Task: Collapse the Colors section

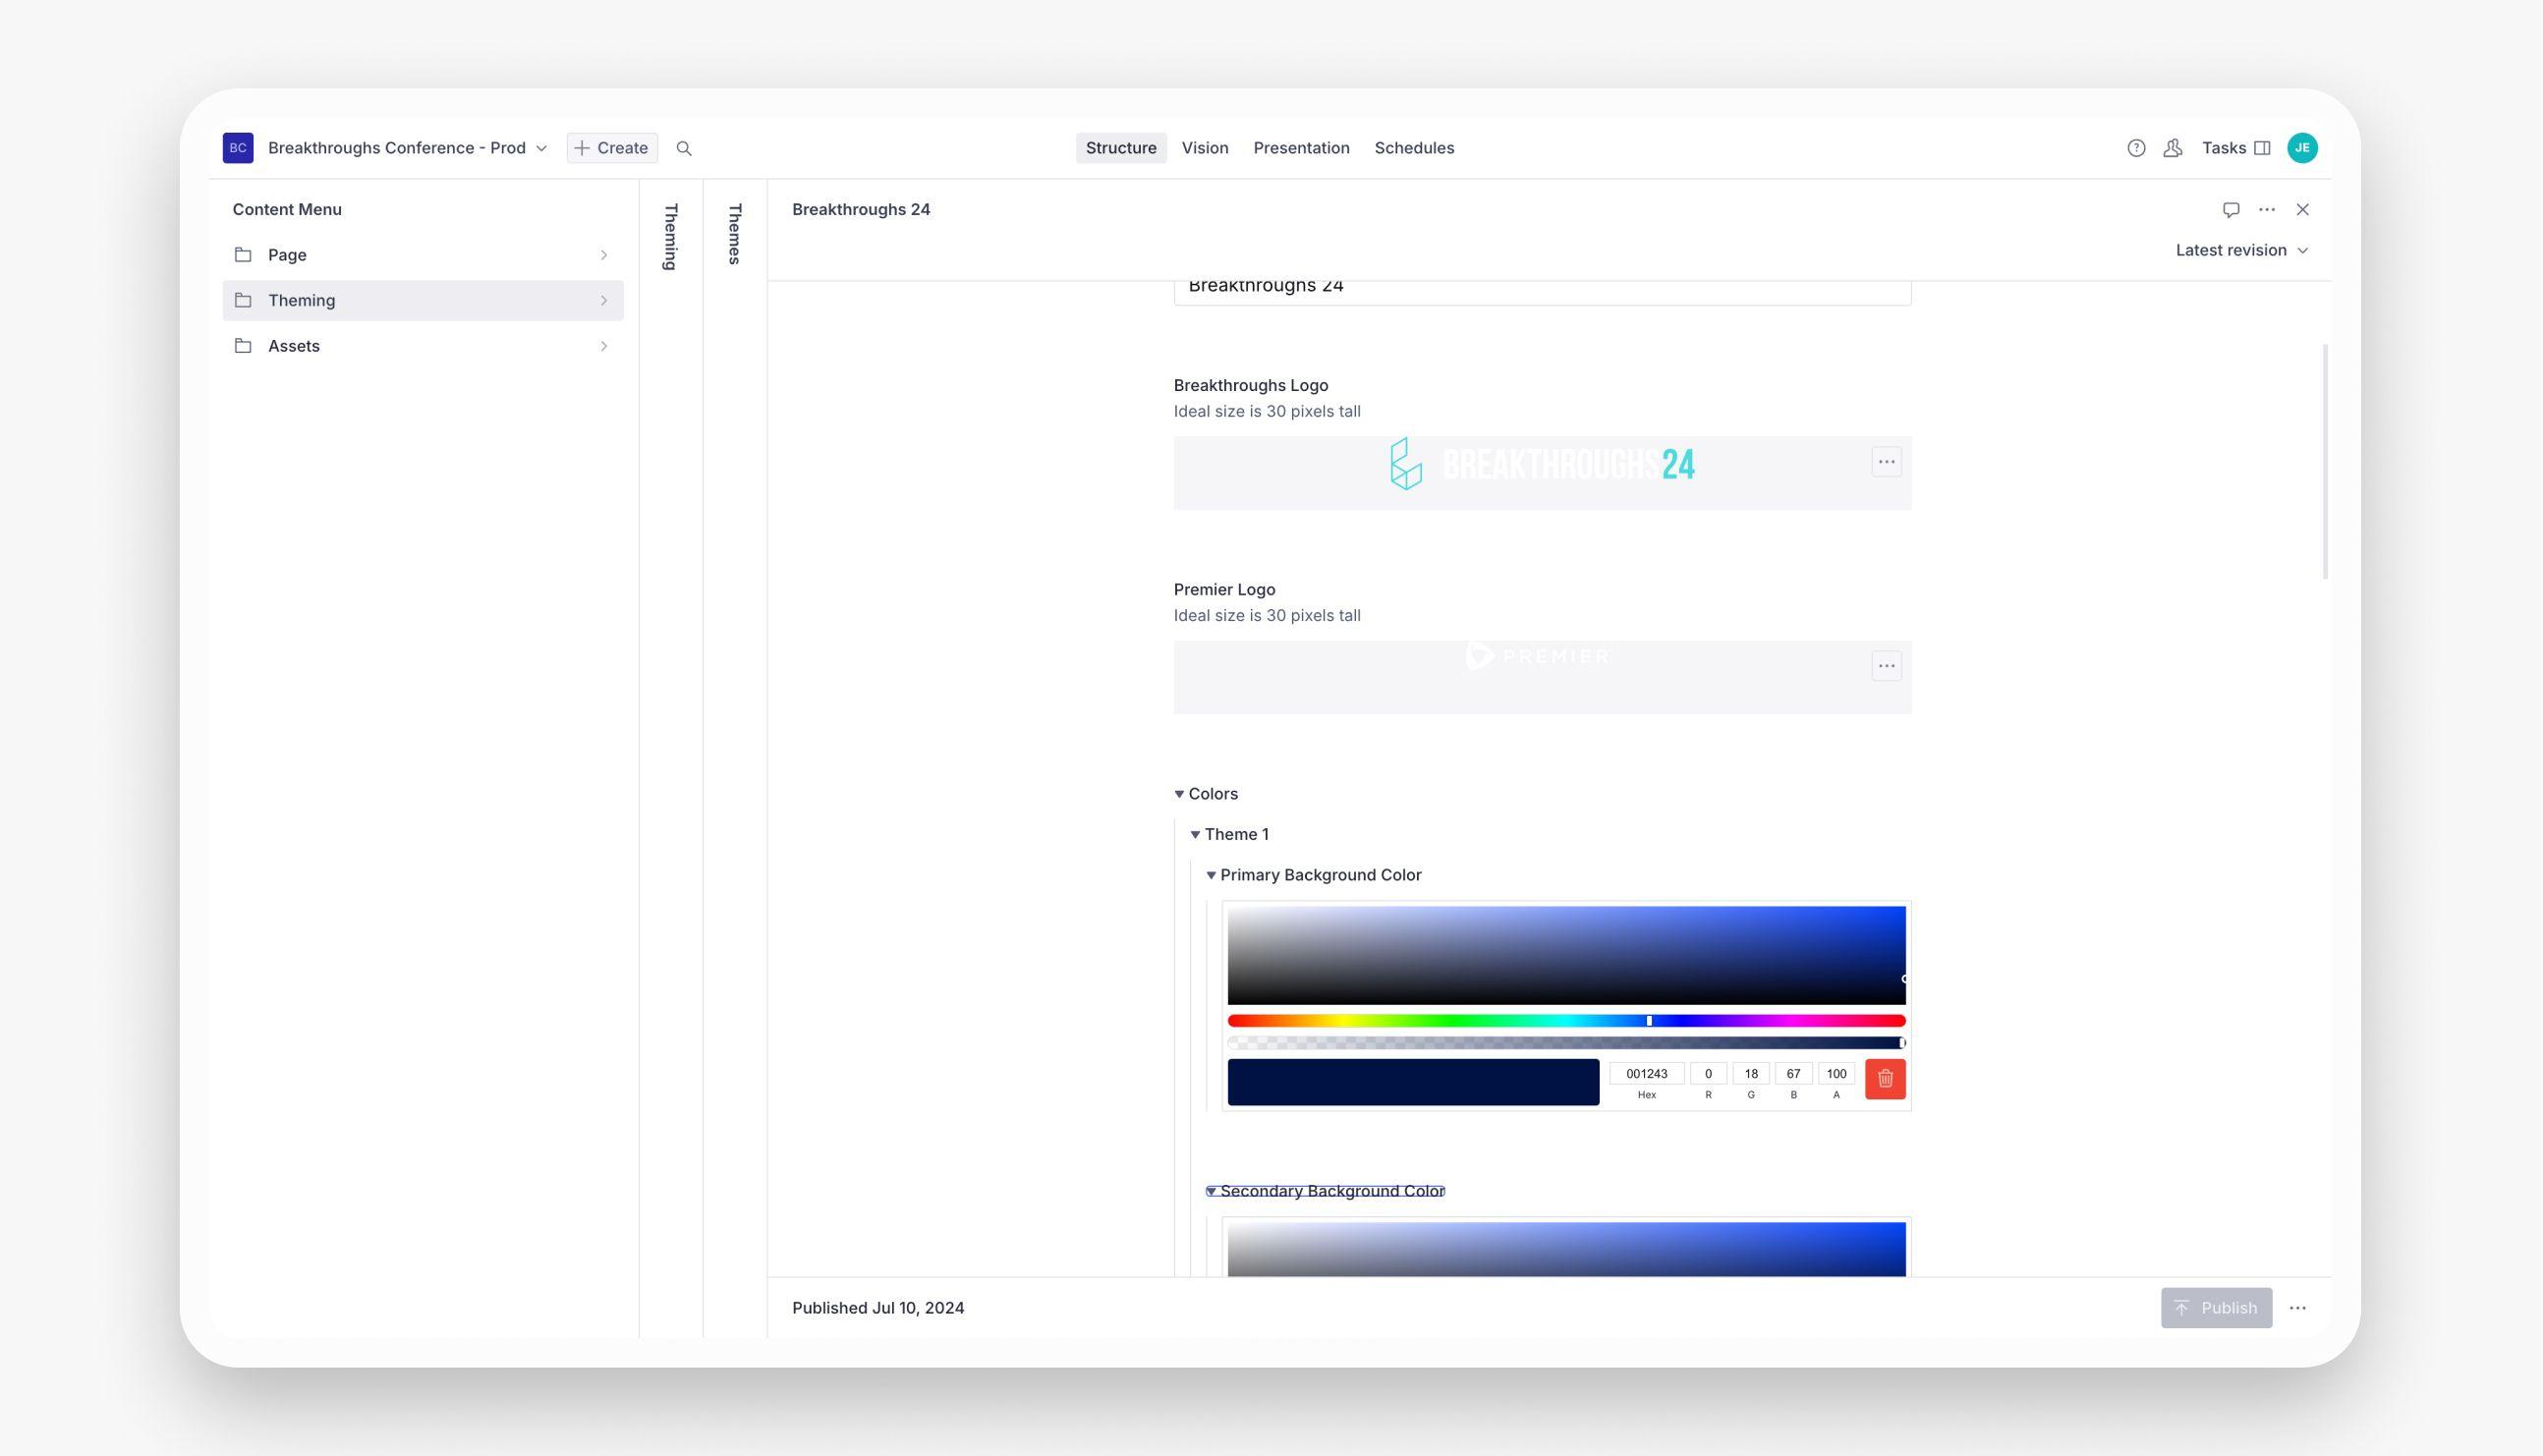Action: (x=1206, y=794)
